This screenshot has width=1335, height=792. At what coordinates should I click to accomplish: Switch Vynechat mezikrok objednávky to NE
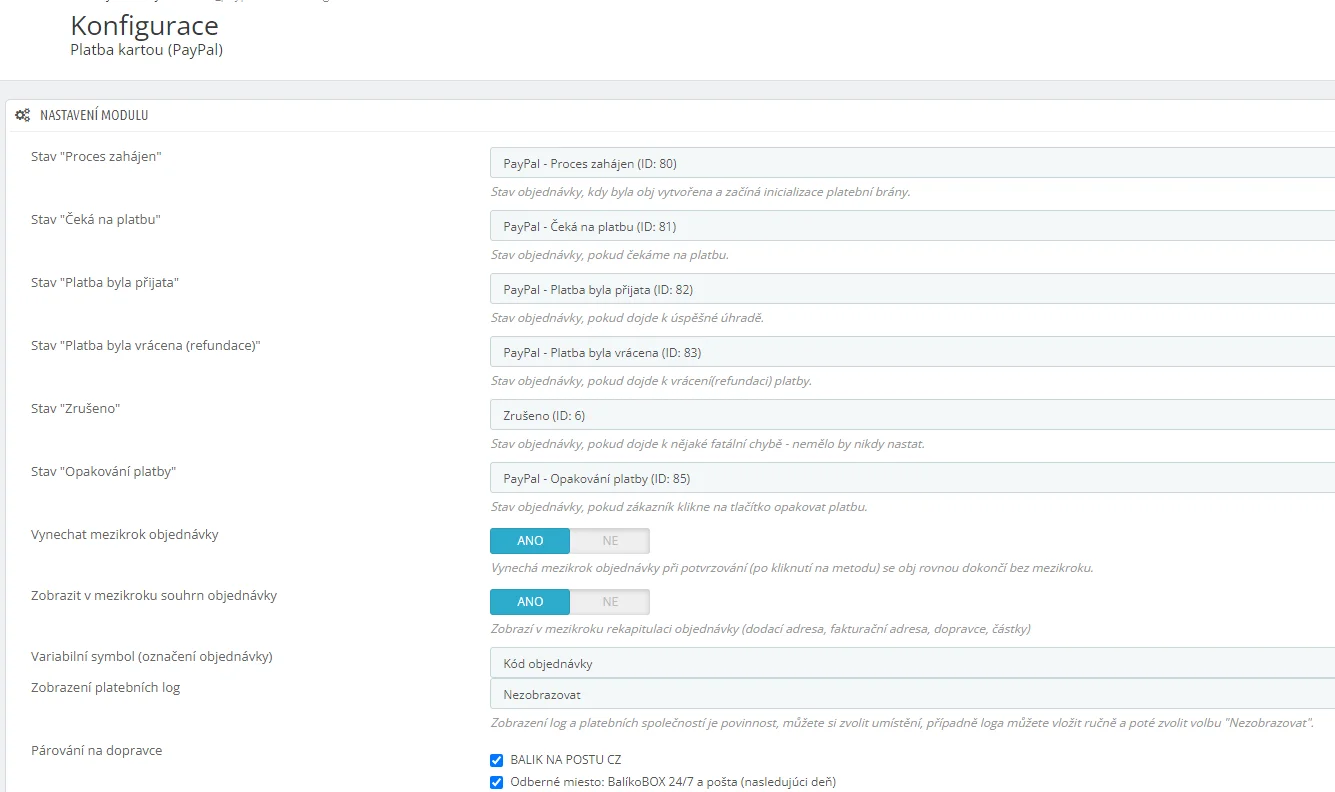click(610, 541)
